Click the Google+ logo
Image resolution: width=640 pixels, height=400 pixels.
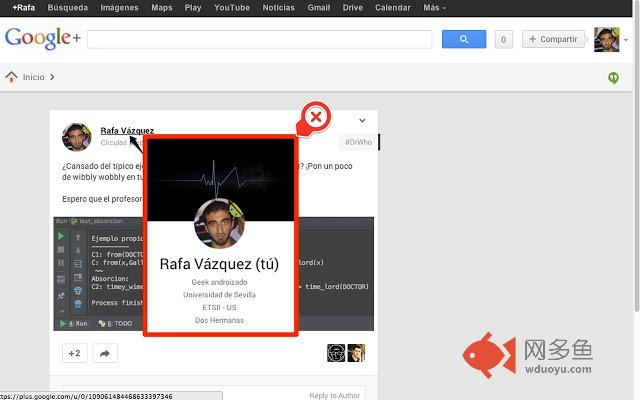(42, 38)
